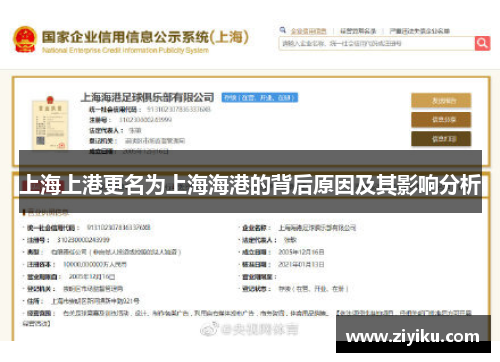Click the 上海海港足球俱乐部有限公司 company heading
500x362 pixels.
click(147, 97)
